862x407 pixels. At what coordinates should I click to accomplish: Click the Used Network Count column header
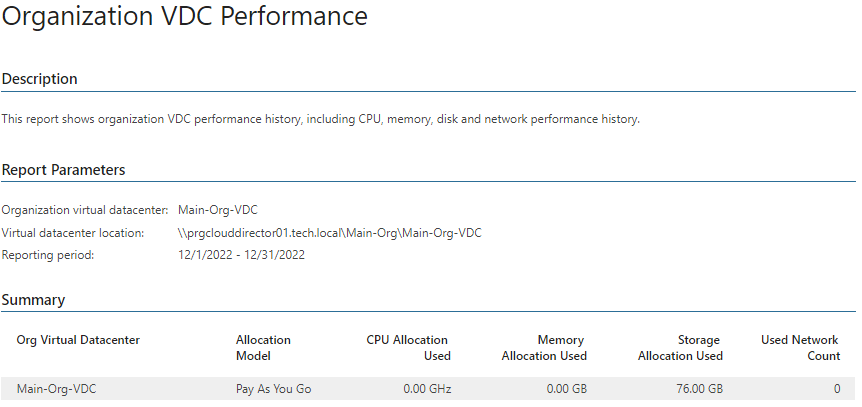800,348
